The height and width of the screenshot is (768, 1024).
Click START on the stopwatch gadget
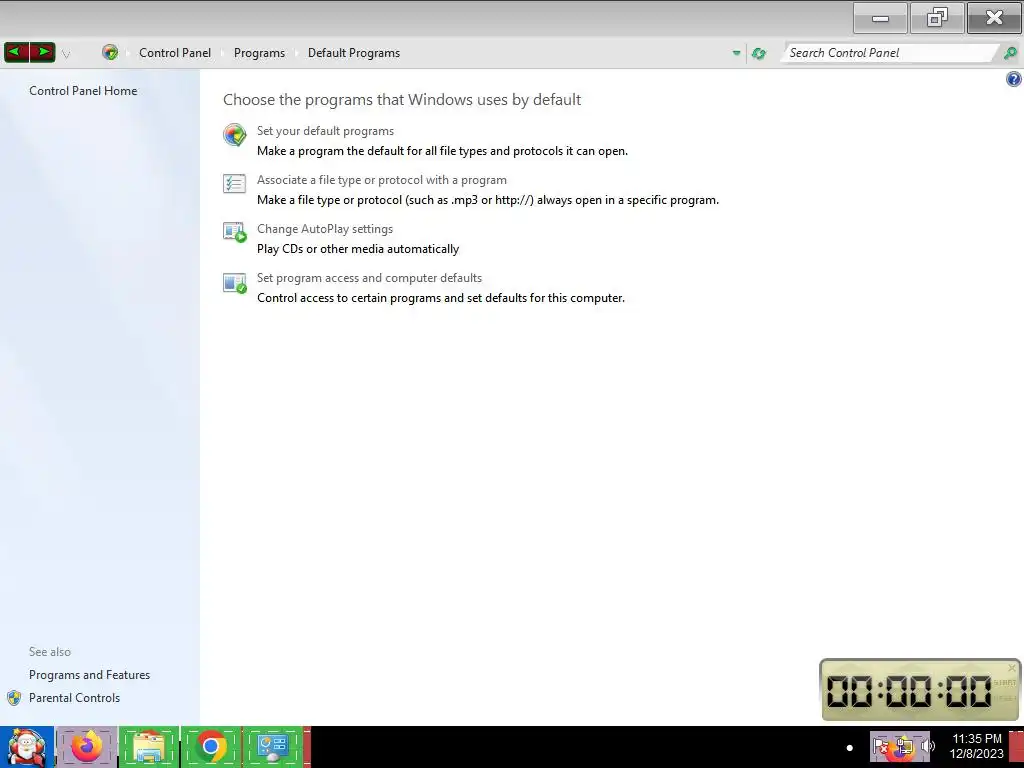(x=1004, y=682)
